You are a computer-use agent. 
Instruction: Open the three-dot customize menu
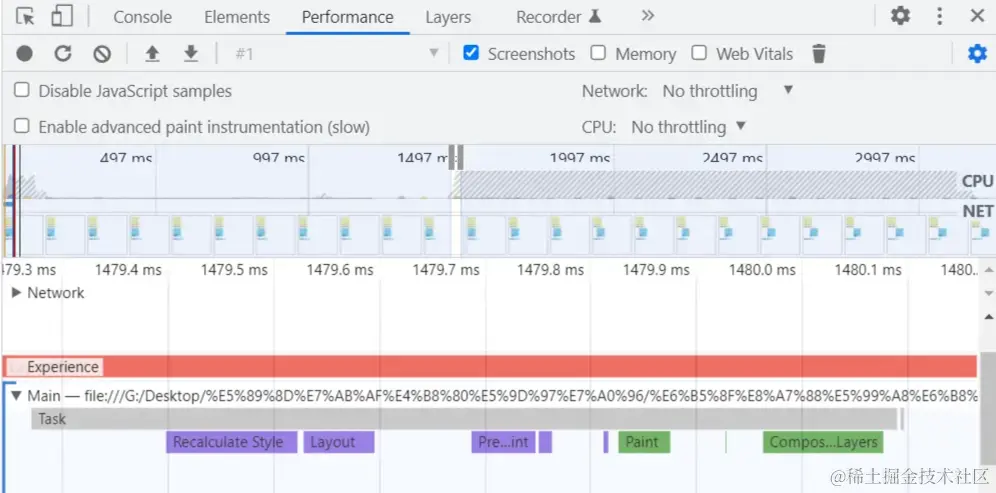pyautogui.click(x=939, y=16)
